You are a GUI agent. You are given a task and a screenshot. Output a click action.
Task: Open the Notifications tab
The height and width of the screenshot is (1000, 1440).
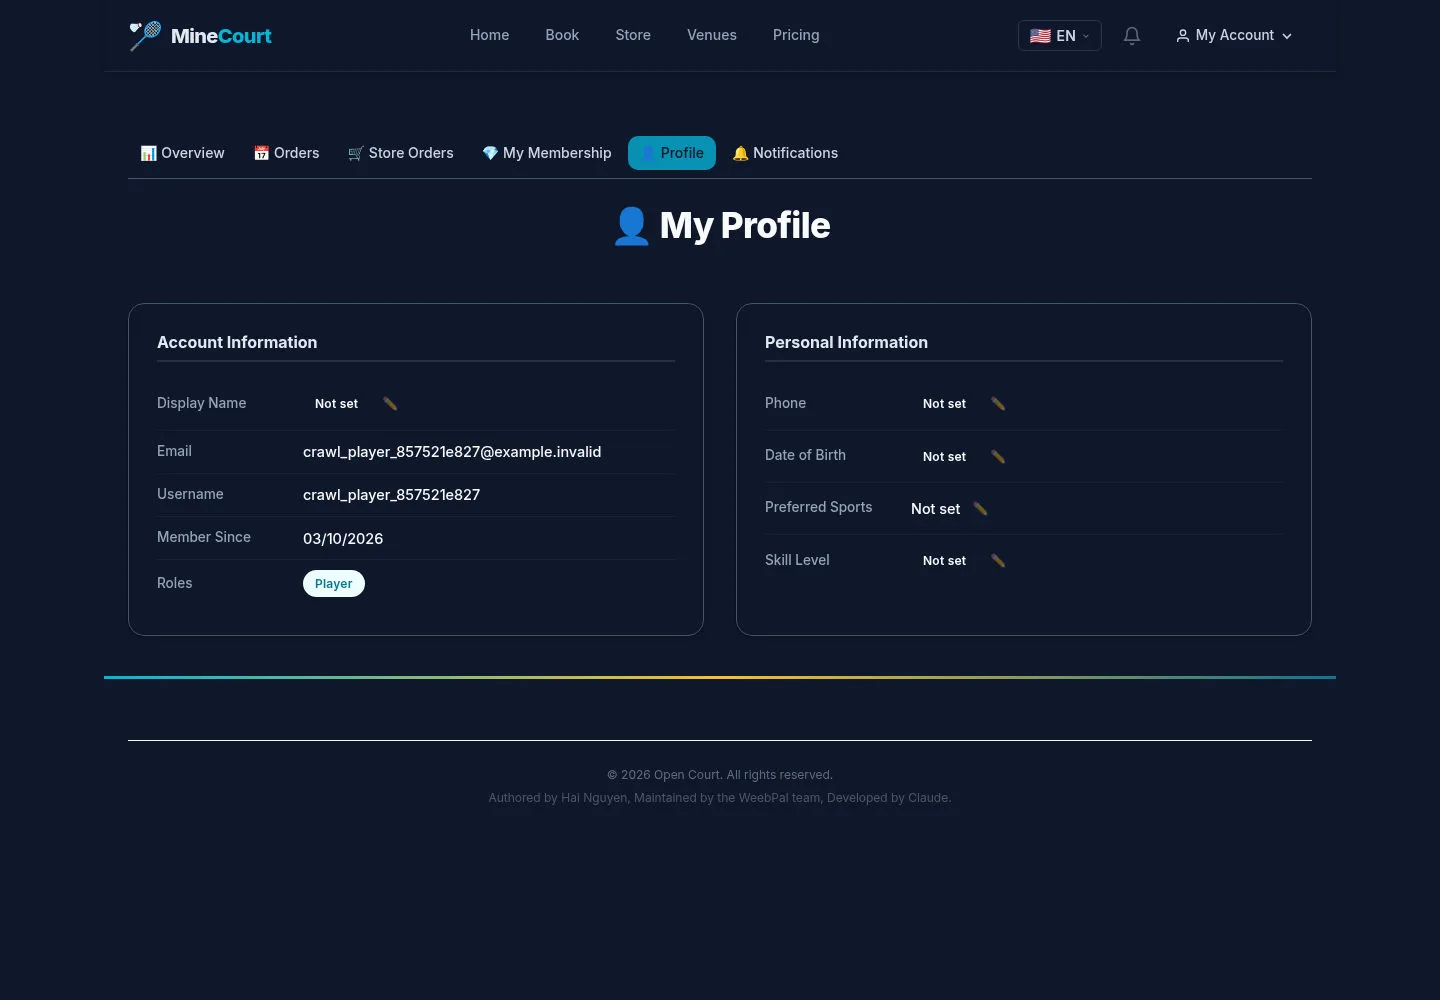(x=785, y=153)
